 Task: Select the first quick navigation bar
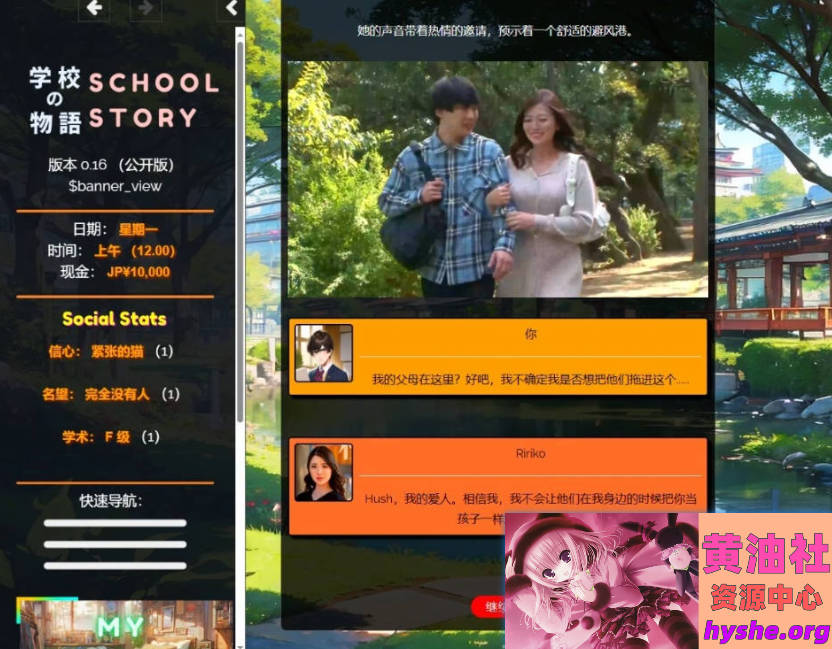coord(115,523)
